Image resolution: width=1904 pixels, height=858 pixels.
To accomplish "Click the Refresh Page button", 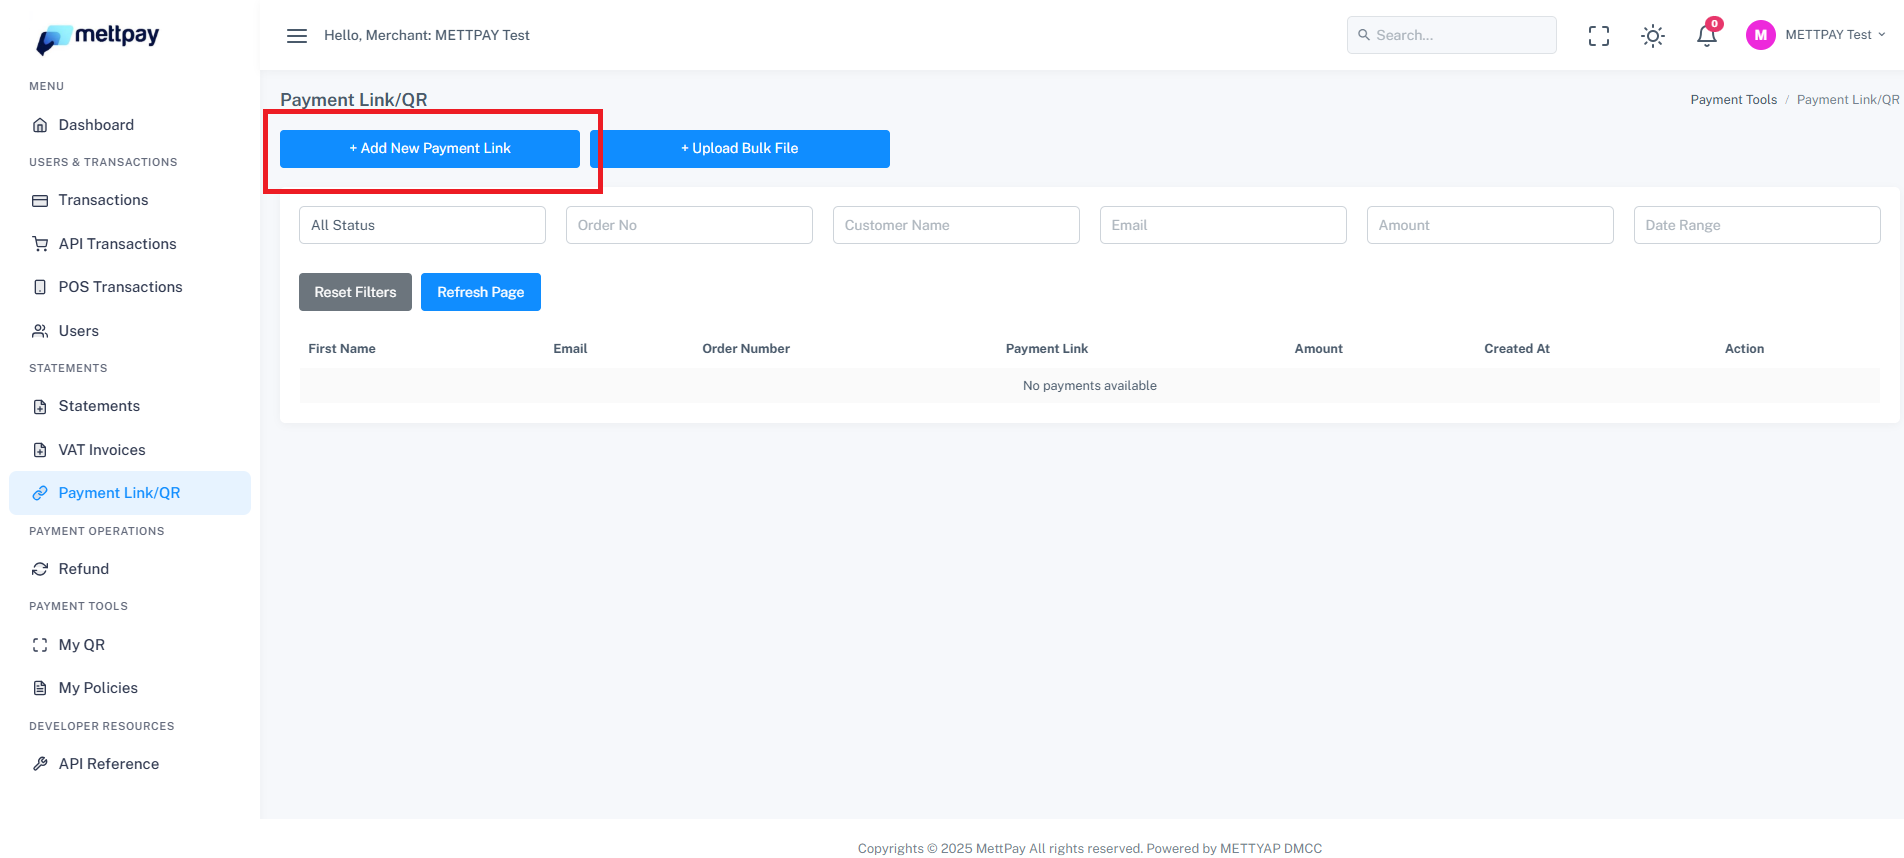I will coord(481,292).
